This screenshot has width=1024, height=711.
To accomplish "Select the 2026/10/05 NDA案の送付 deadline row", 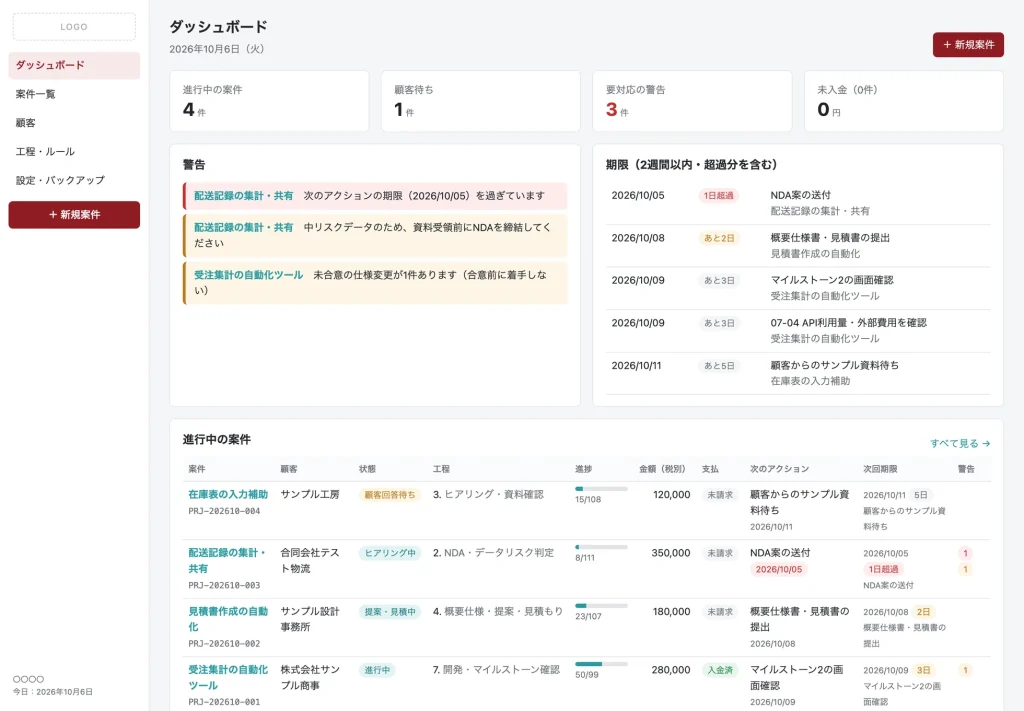I will pyautogui.click(x=798, y=203).
